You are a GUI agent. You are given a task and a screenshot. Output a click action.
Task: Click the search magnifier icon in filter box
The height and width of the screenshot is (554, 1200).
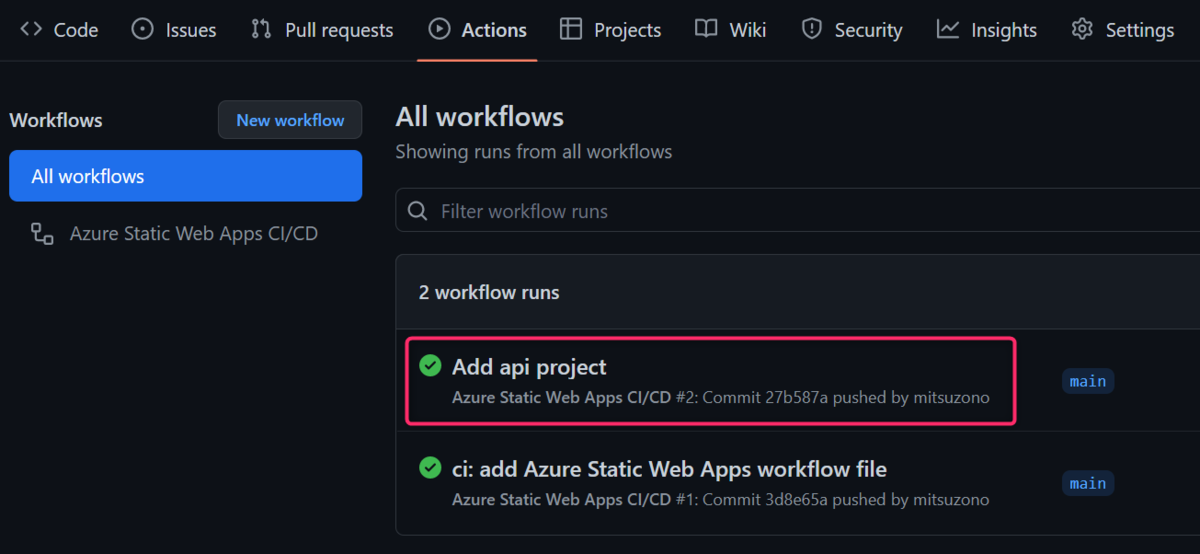(x=418, y=211)
